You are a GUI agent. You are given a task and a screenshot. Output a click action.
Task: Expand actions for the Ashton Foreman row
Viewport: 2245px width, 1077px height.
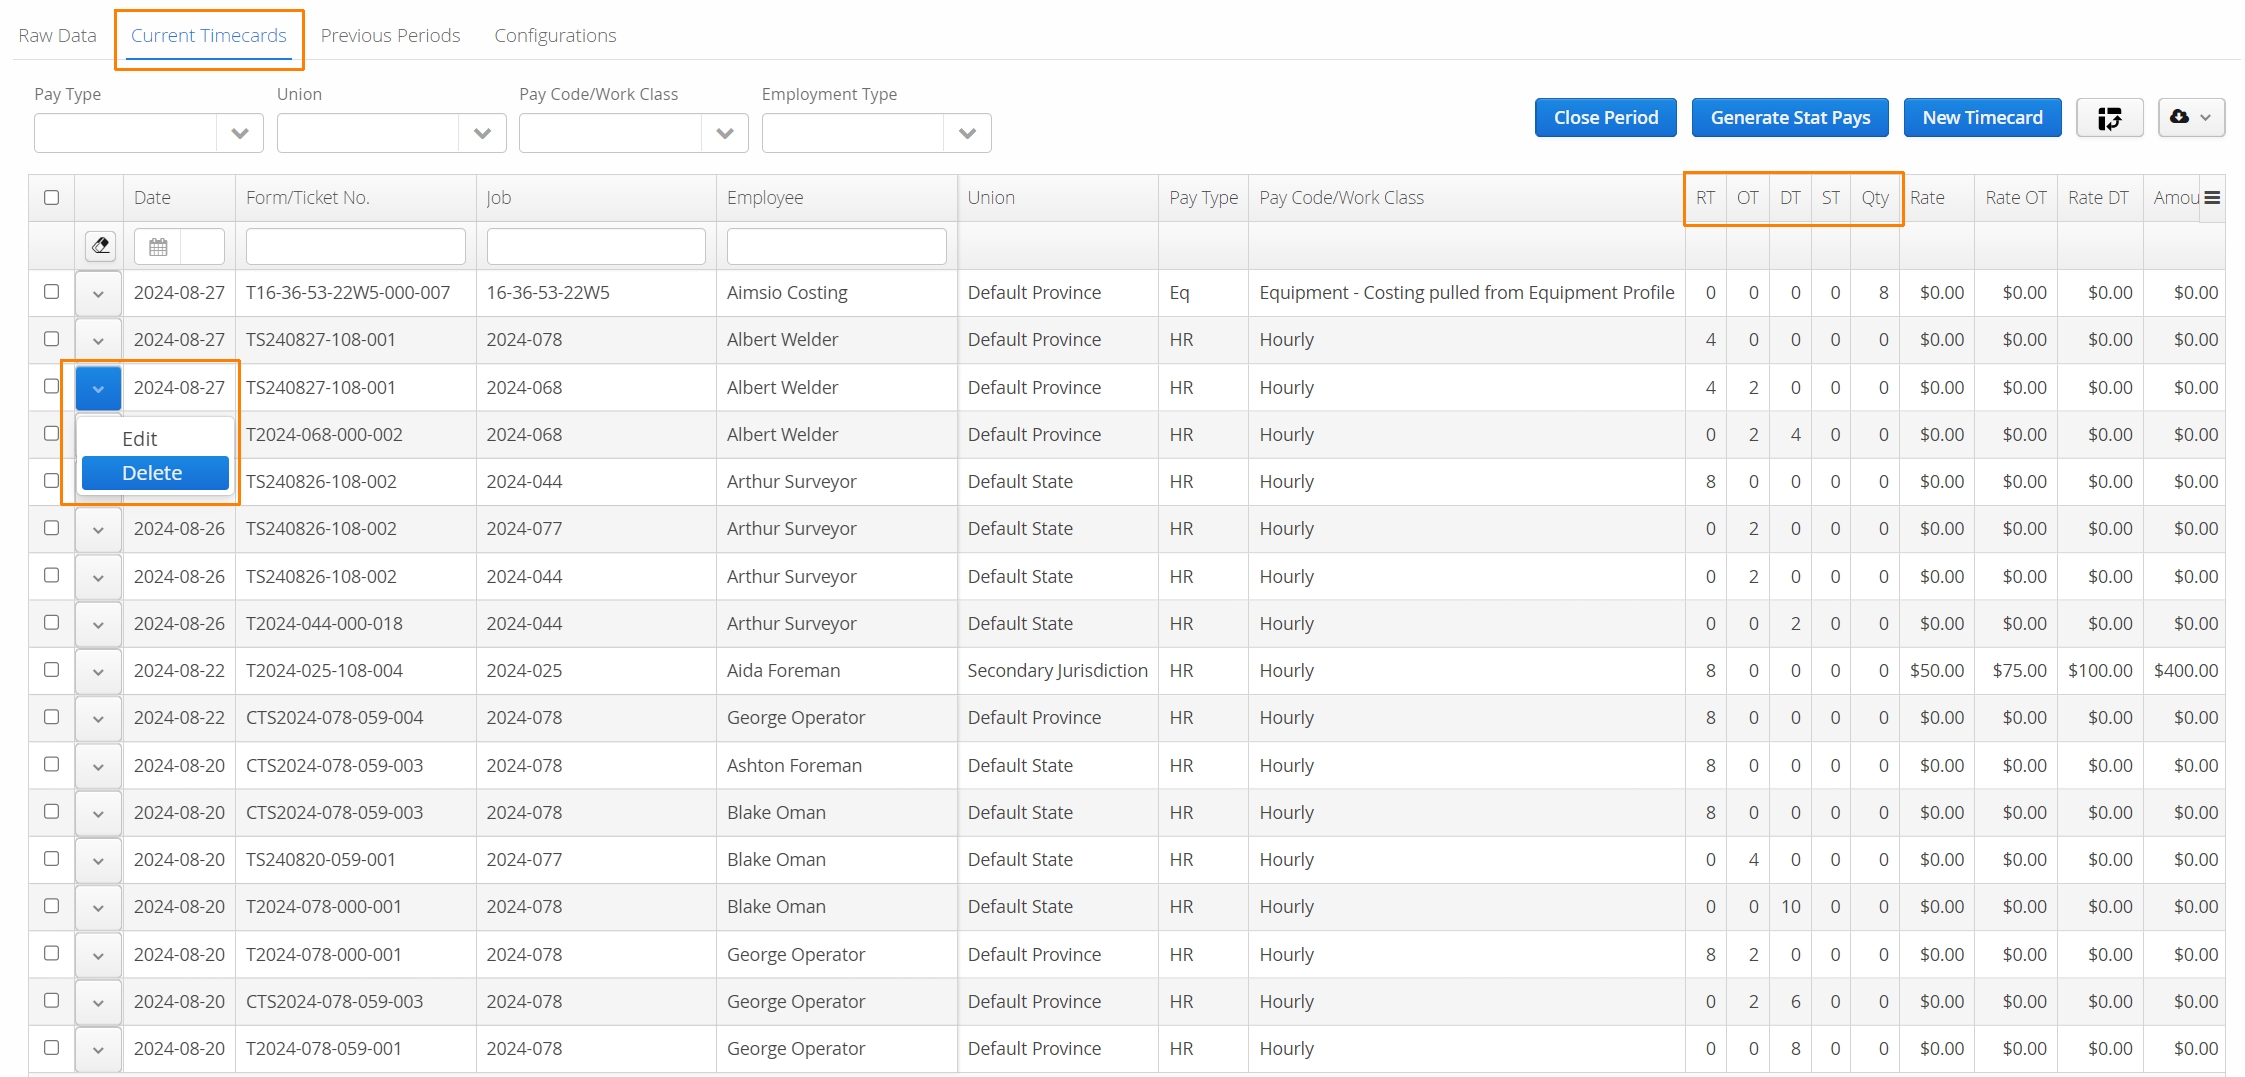(x=98, y=766)
